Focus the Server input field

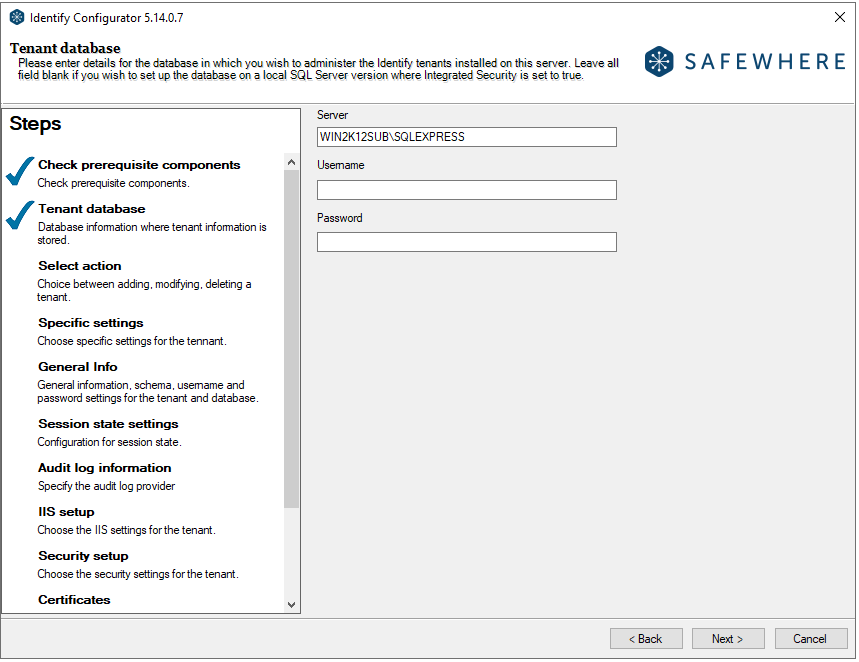tap(467, 137)
